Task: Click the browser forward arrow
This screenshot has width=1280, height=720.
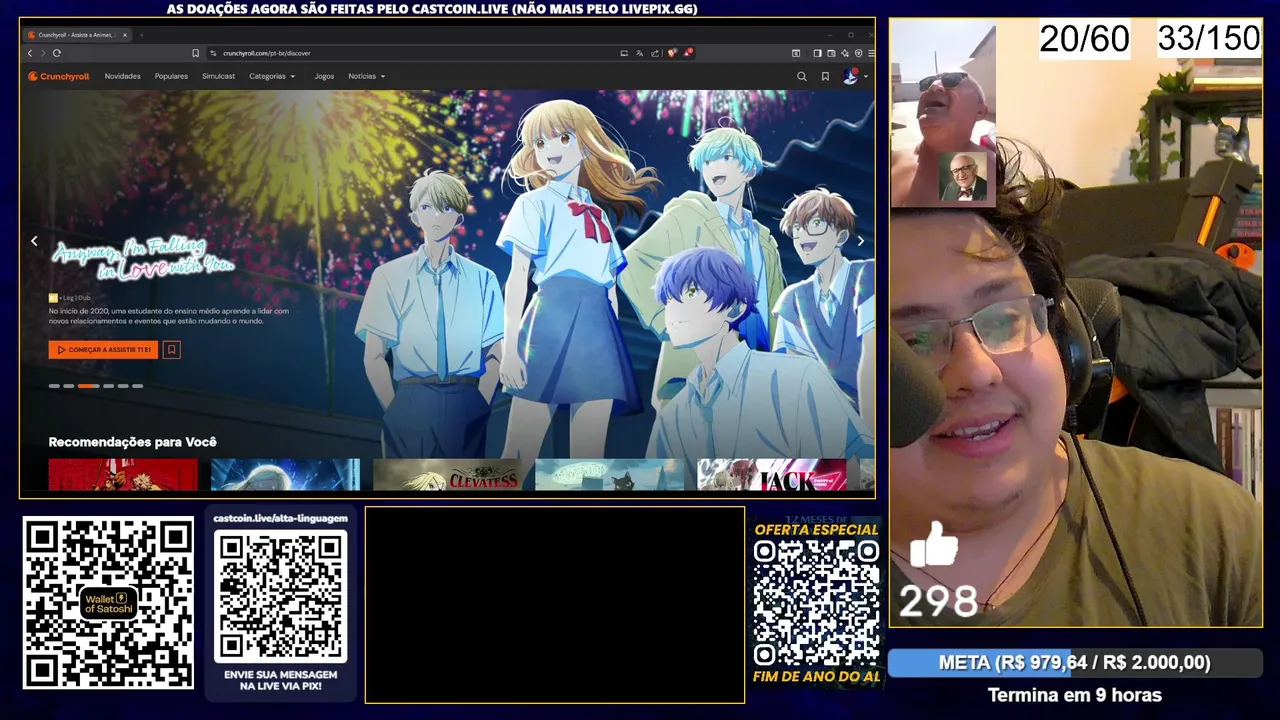Action: coord(42,53)
